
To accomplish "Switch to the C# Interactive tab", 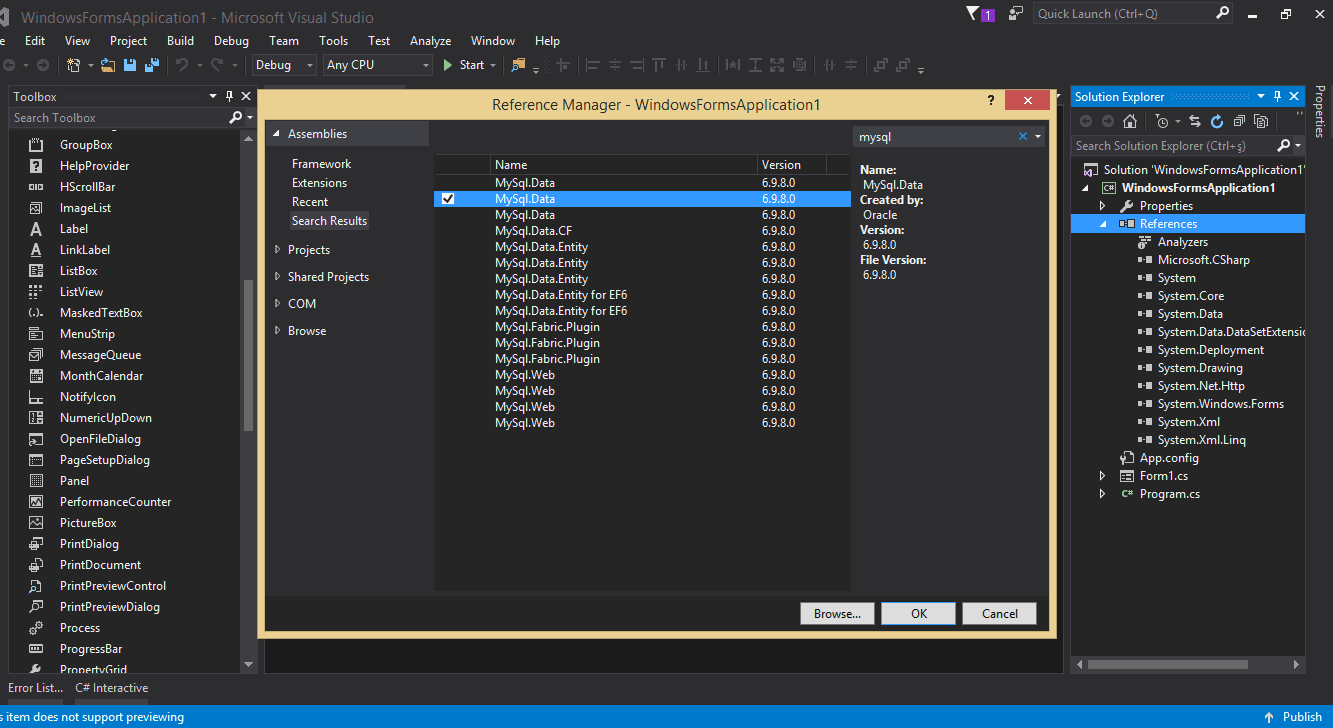I will click(111, 688).
